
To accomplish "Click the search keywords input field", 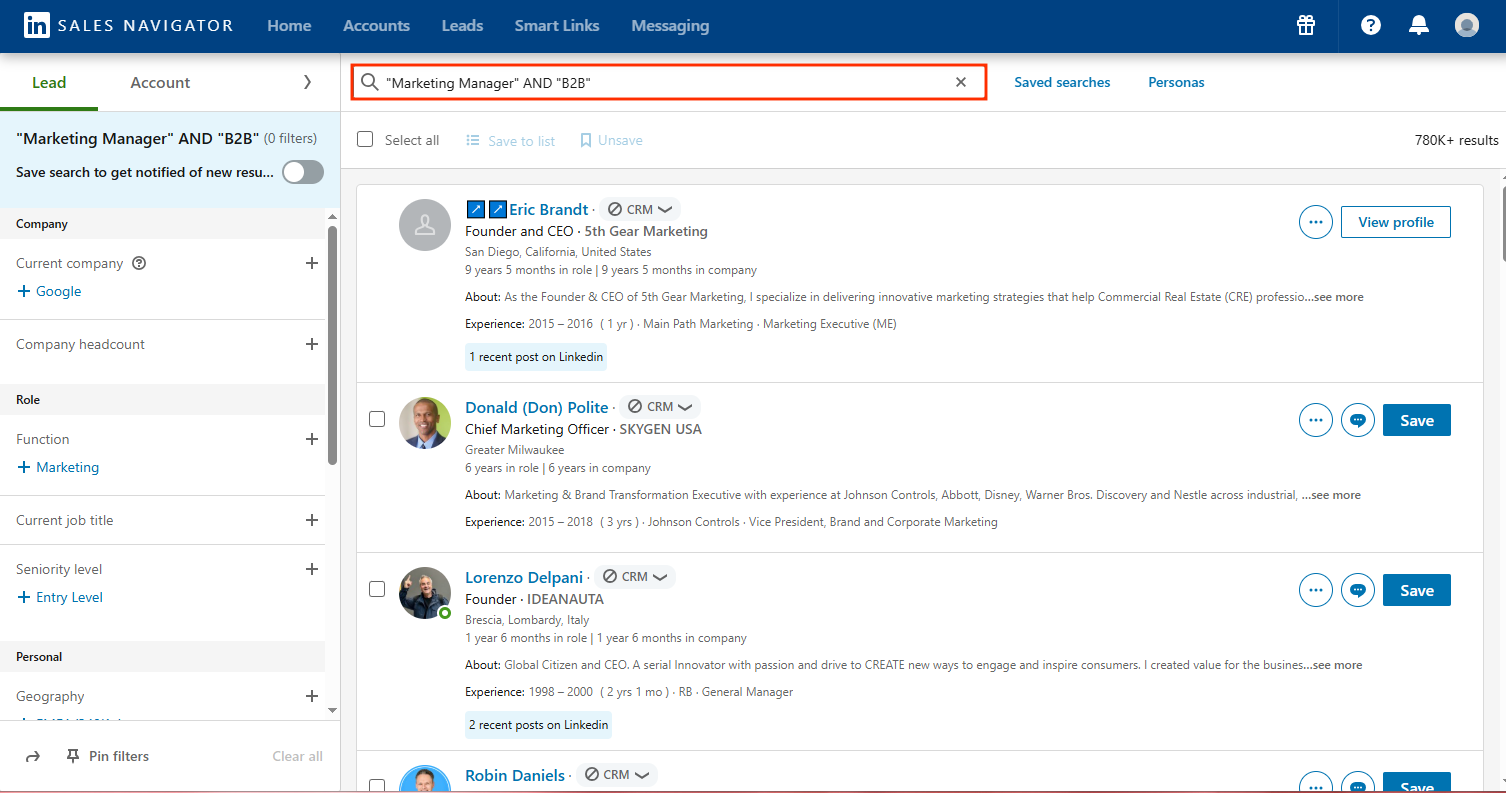I will point(667,82).
